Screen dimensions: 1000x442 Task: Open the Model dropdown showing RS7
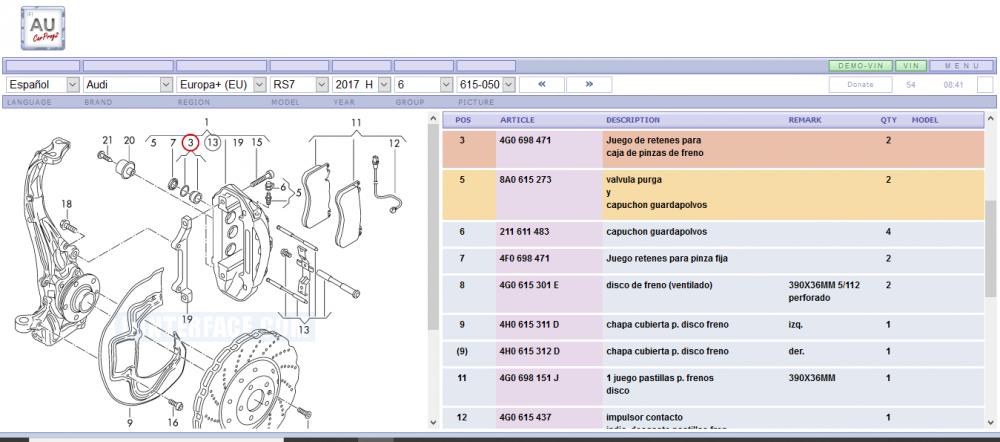click(x=299, y=84)
